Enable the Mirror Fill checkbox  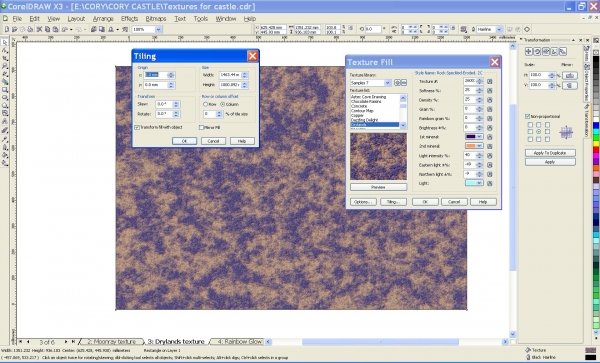tap(201, 127)
